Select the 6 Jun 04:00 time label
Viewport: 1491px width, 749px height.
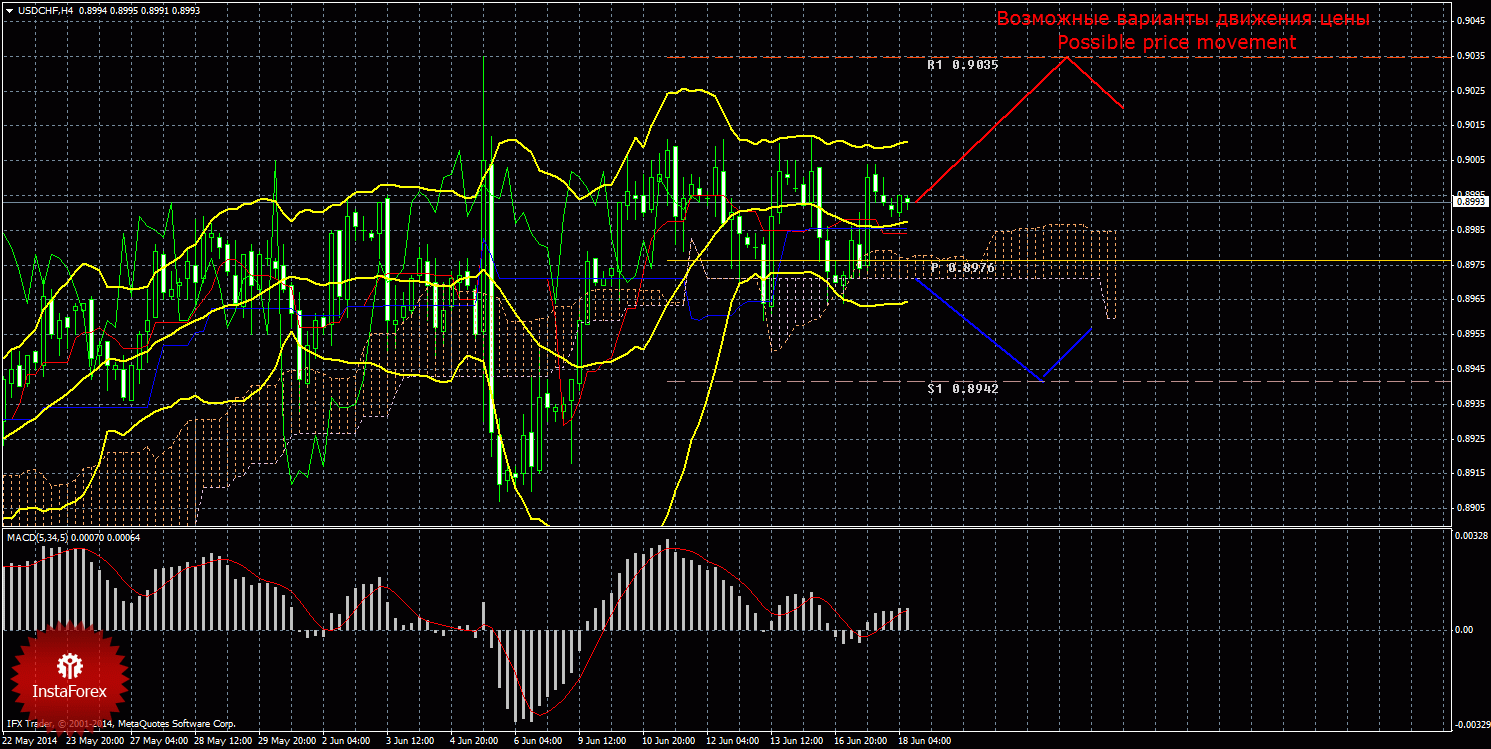click(539, 742)
